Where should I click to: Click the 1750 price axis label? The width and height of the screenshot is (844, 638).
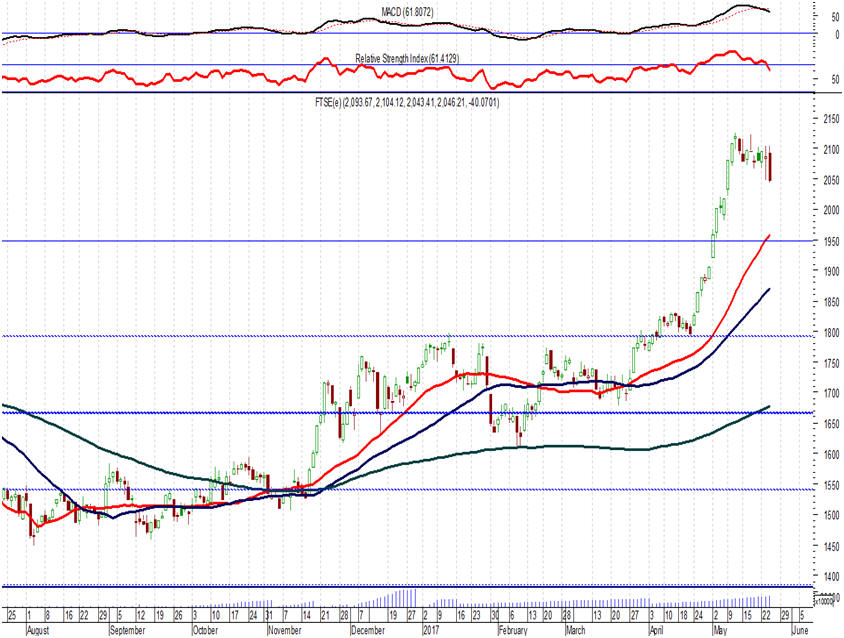click(x=832, y=363)
